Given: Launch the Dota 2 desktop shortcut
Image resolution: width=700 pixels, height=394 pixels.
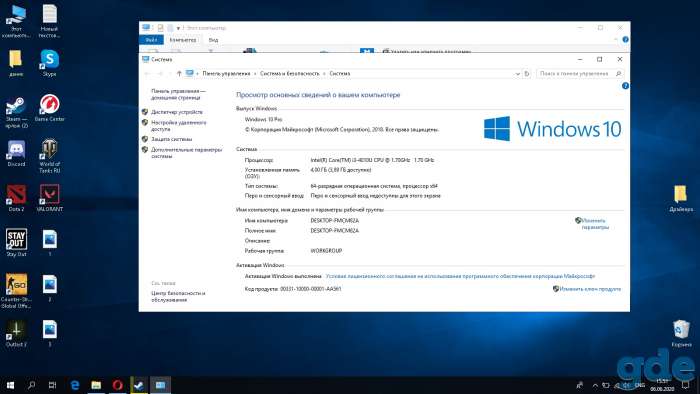Looking at the screenshot, I should point(16,198).
